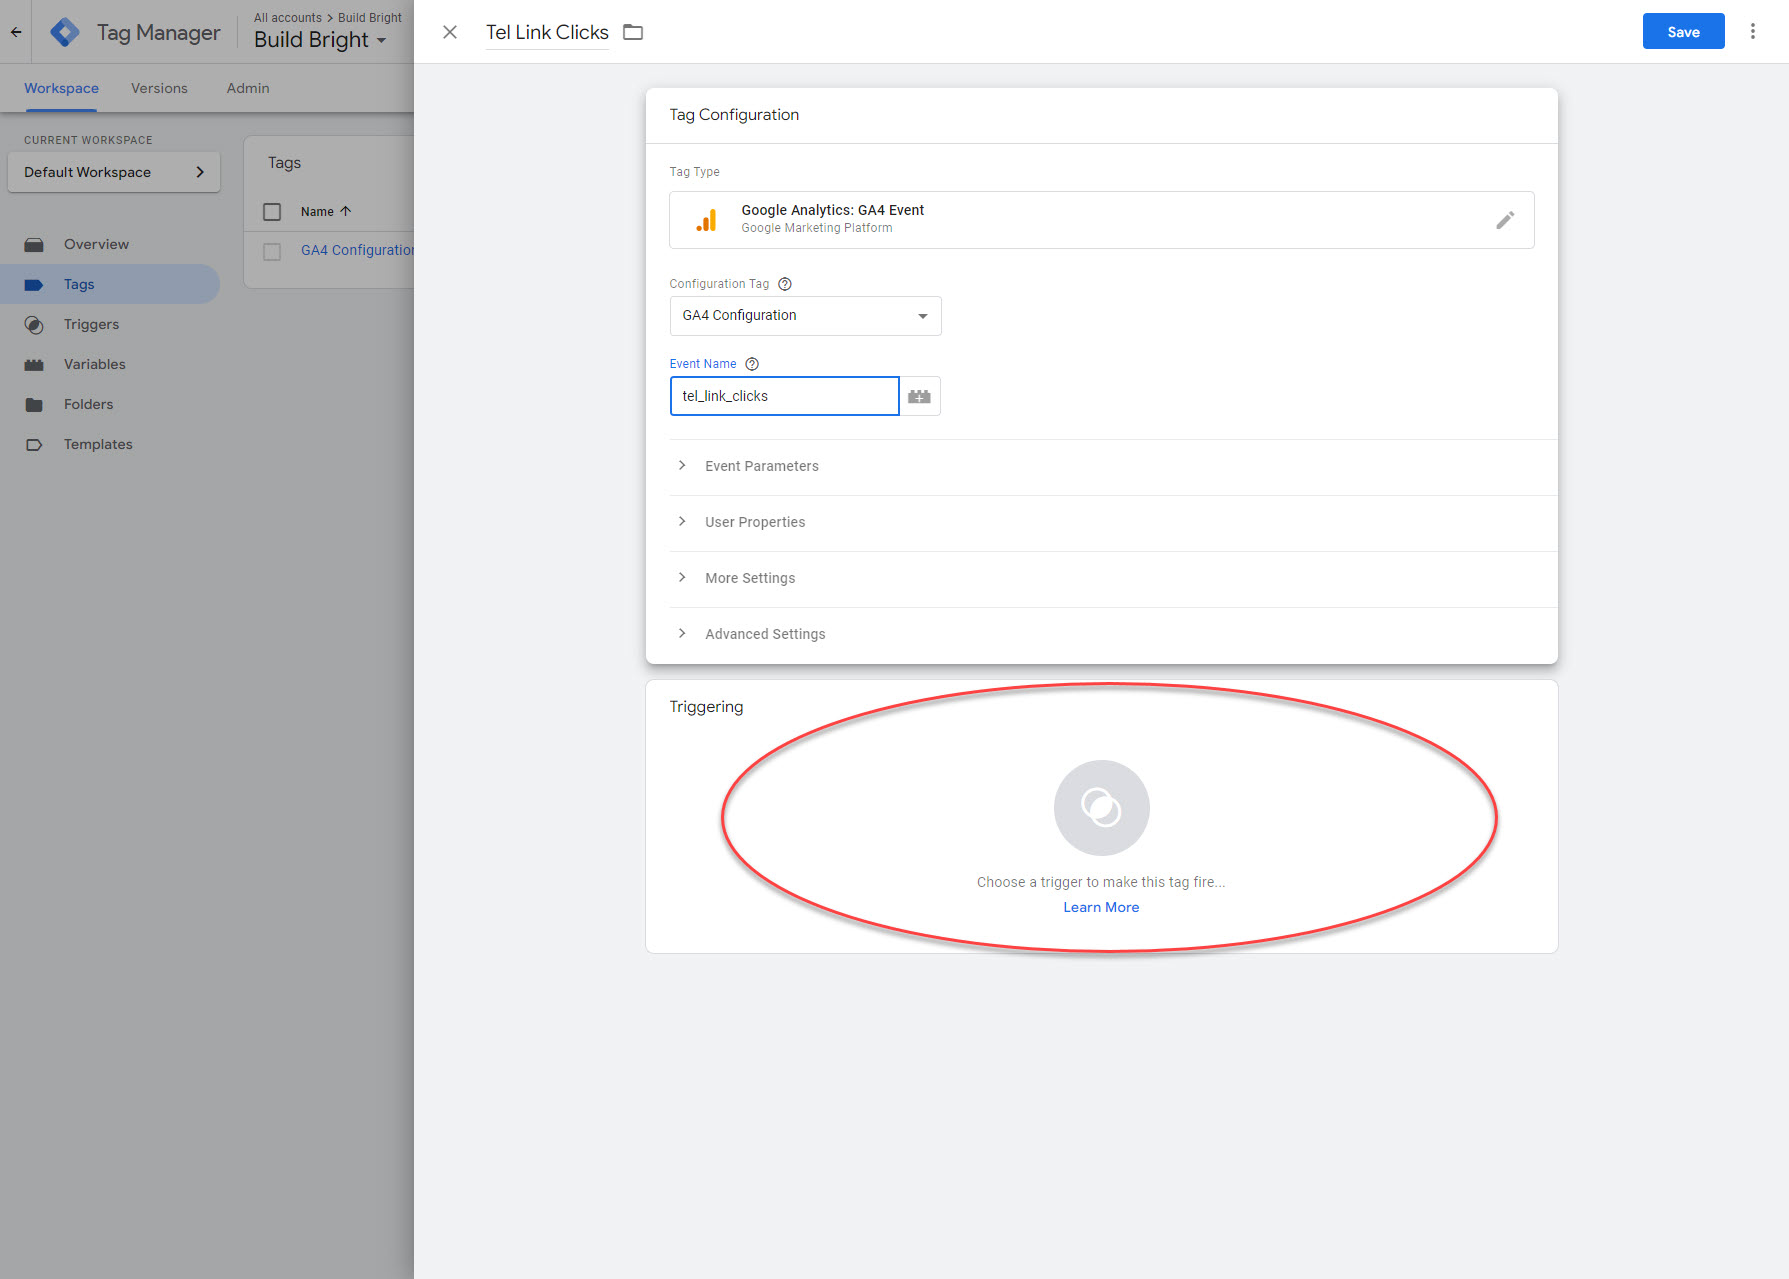The width and height of the screenshot is (1789, 1279).
Task: Expand the Event Parameters section
Action: click(x=761, y=466)
